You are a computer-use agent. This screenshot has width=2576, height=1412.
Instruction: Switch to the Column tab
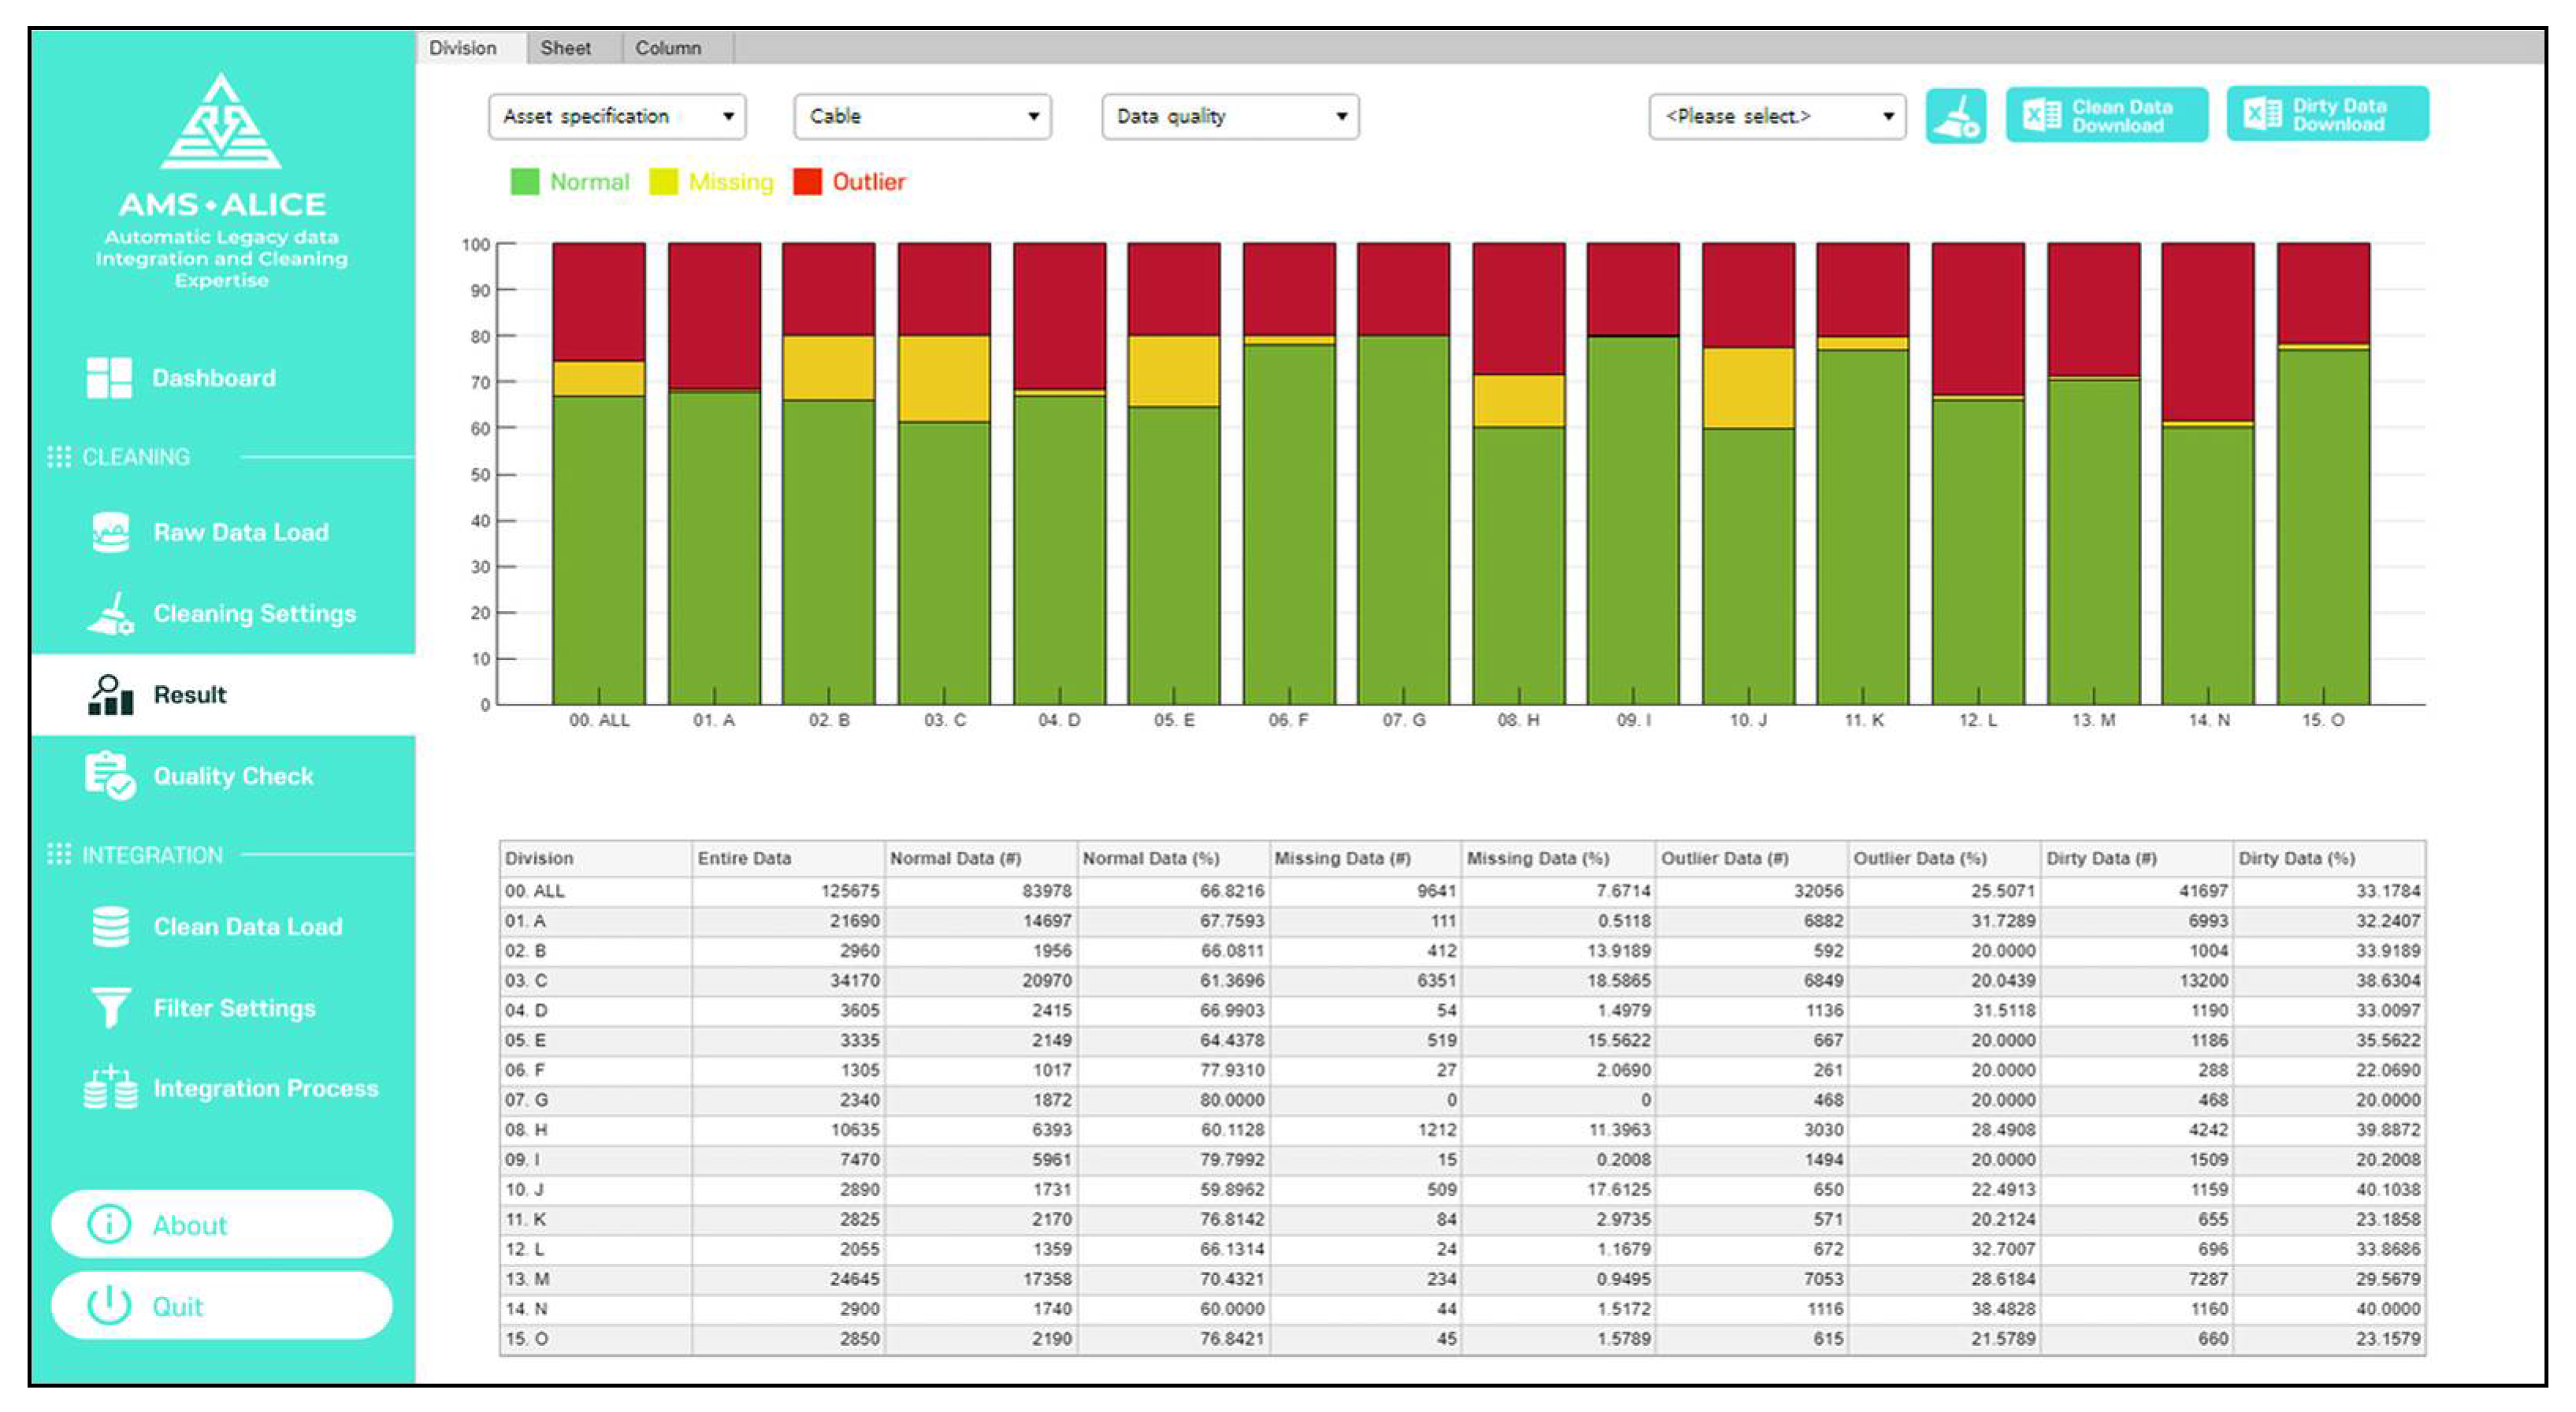[668, 48]
